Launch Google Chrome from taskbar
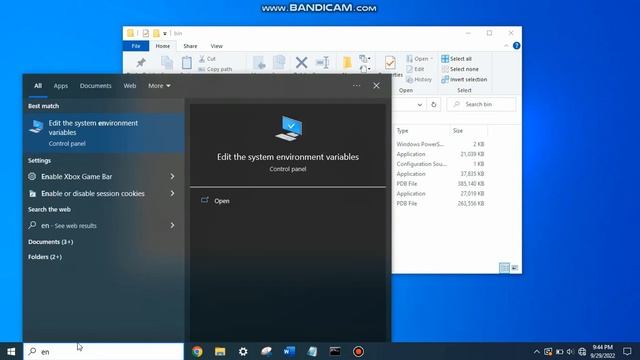The image size is (640, 360). [197, 351]
